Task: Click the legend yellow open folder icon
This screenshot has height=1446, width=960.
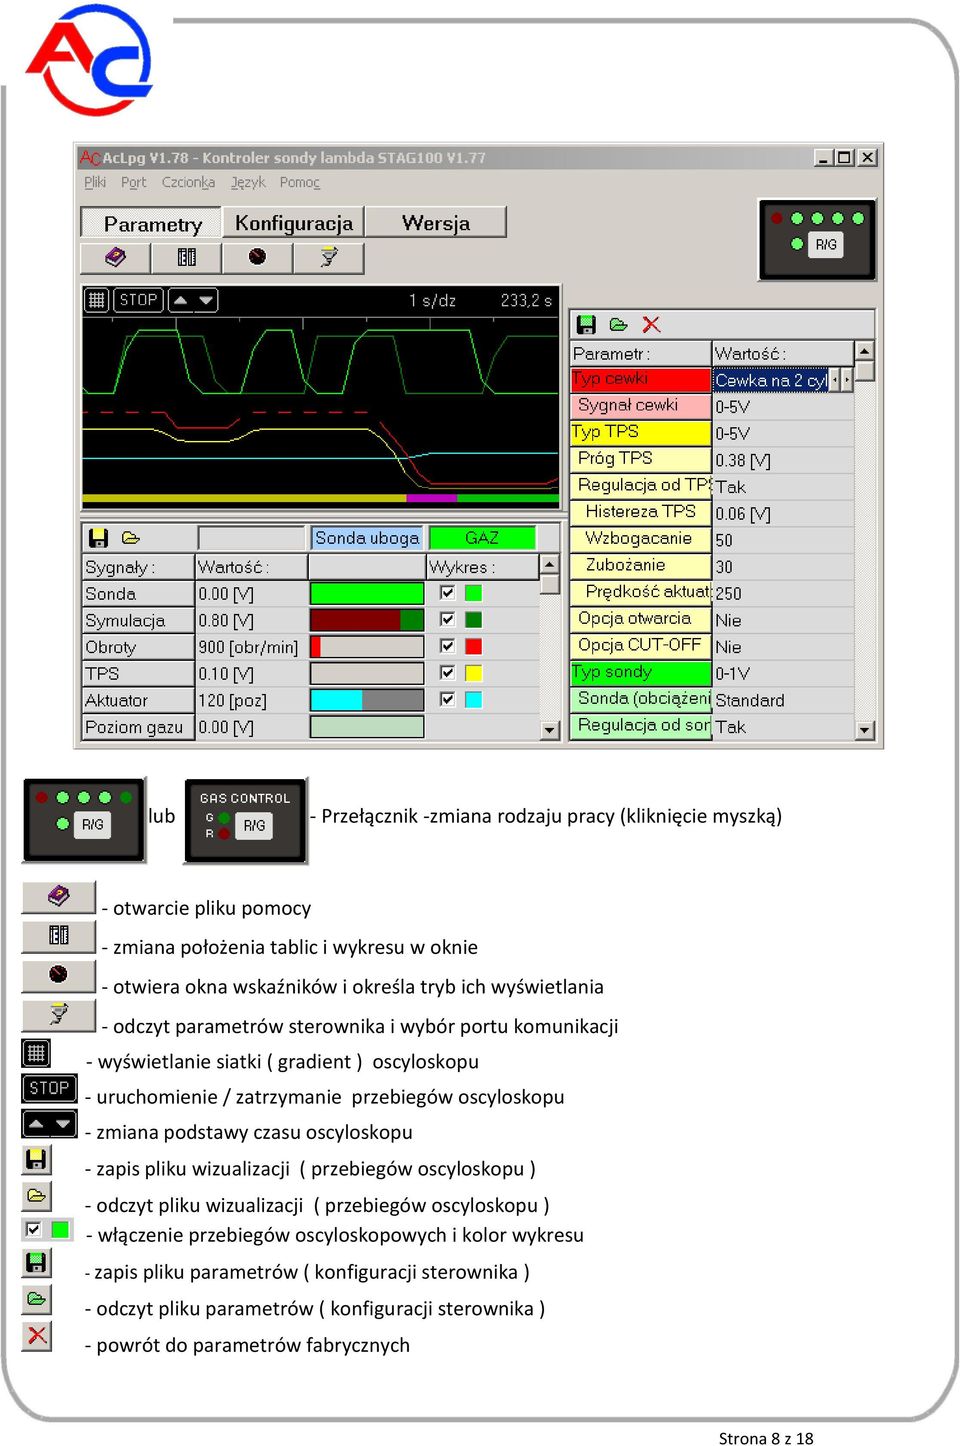Action: click(36, 1196)
